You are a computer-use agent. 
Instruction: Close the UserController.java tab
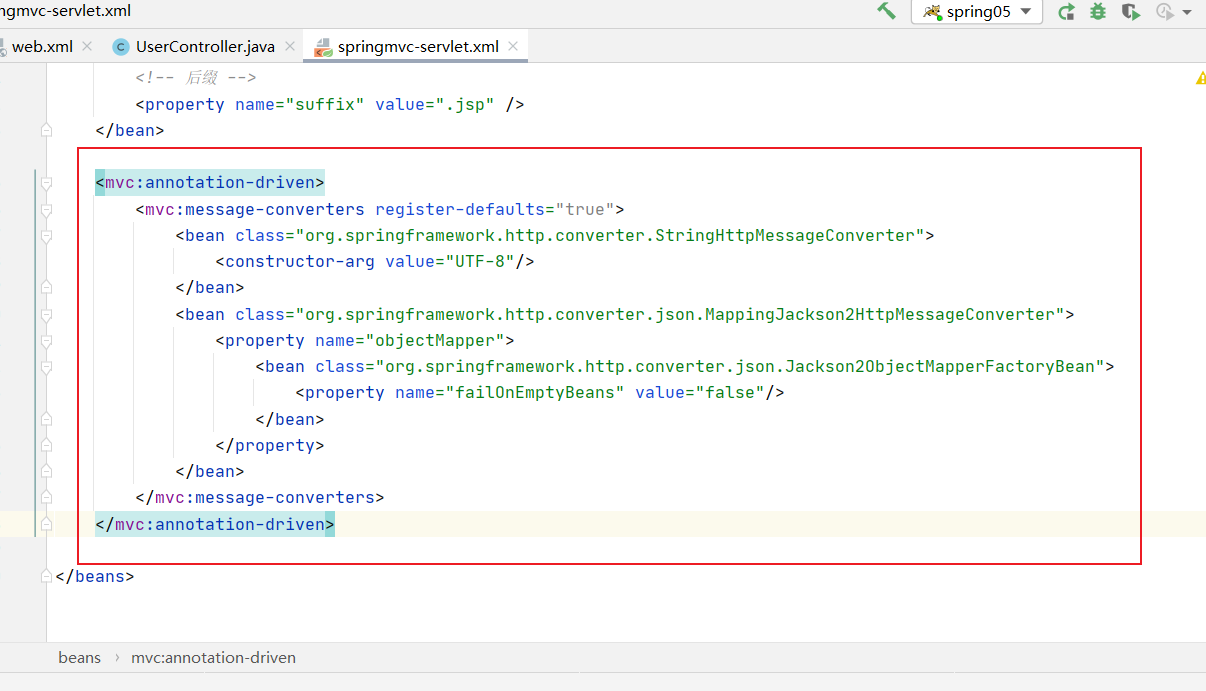(289, 46)
